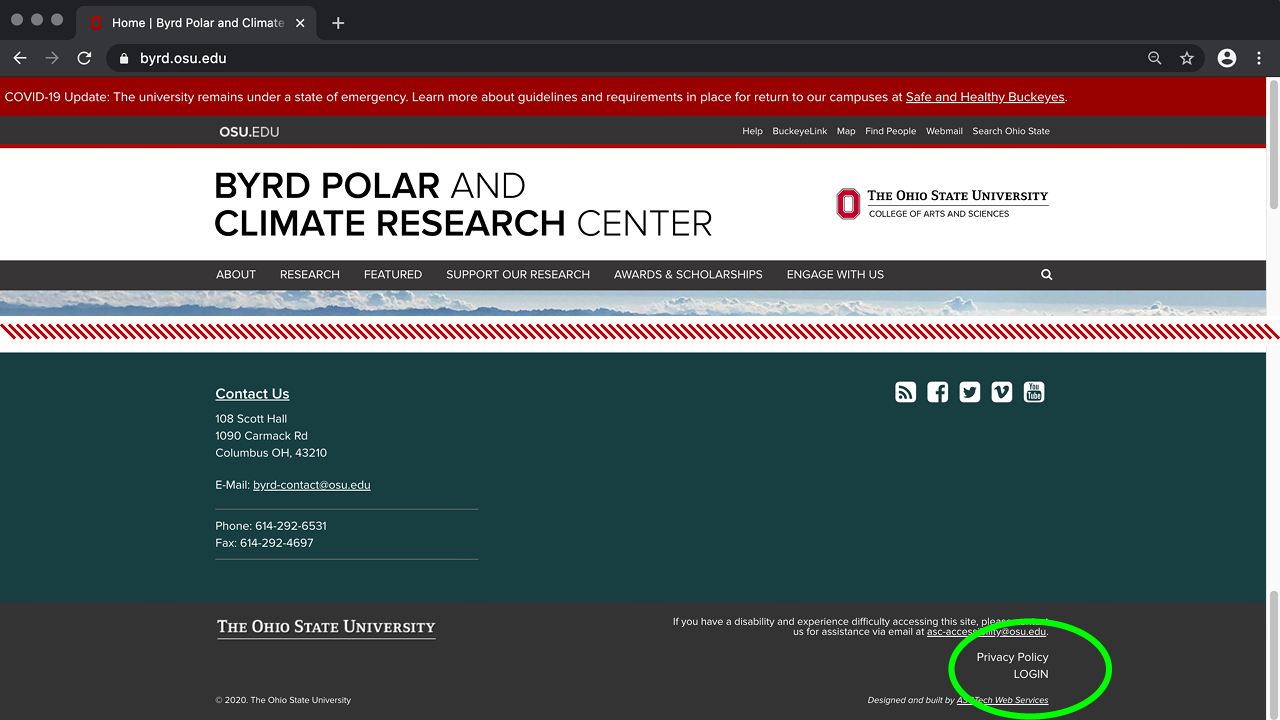
Task: Open the Vimeo icon in footer
Action: coord(1002,392)
